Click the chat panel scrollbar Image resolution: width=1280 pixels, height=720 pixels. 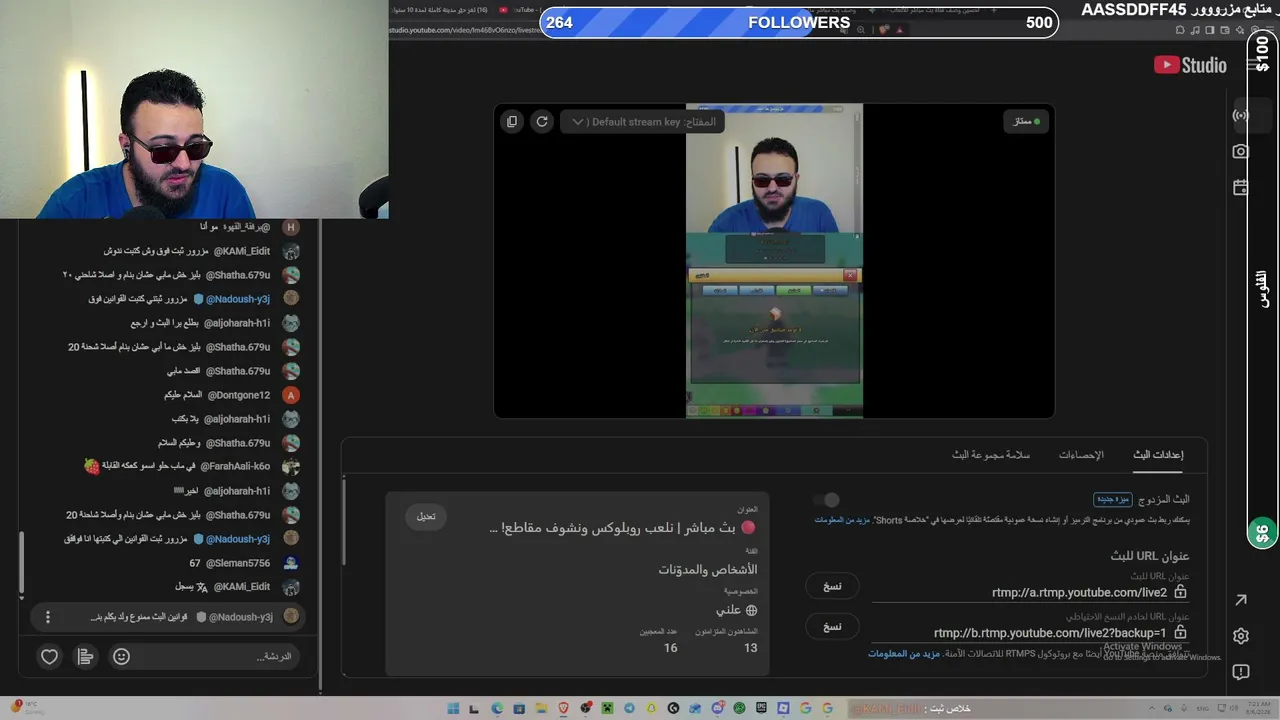click(21, 562)
